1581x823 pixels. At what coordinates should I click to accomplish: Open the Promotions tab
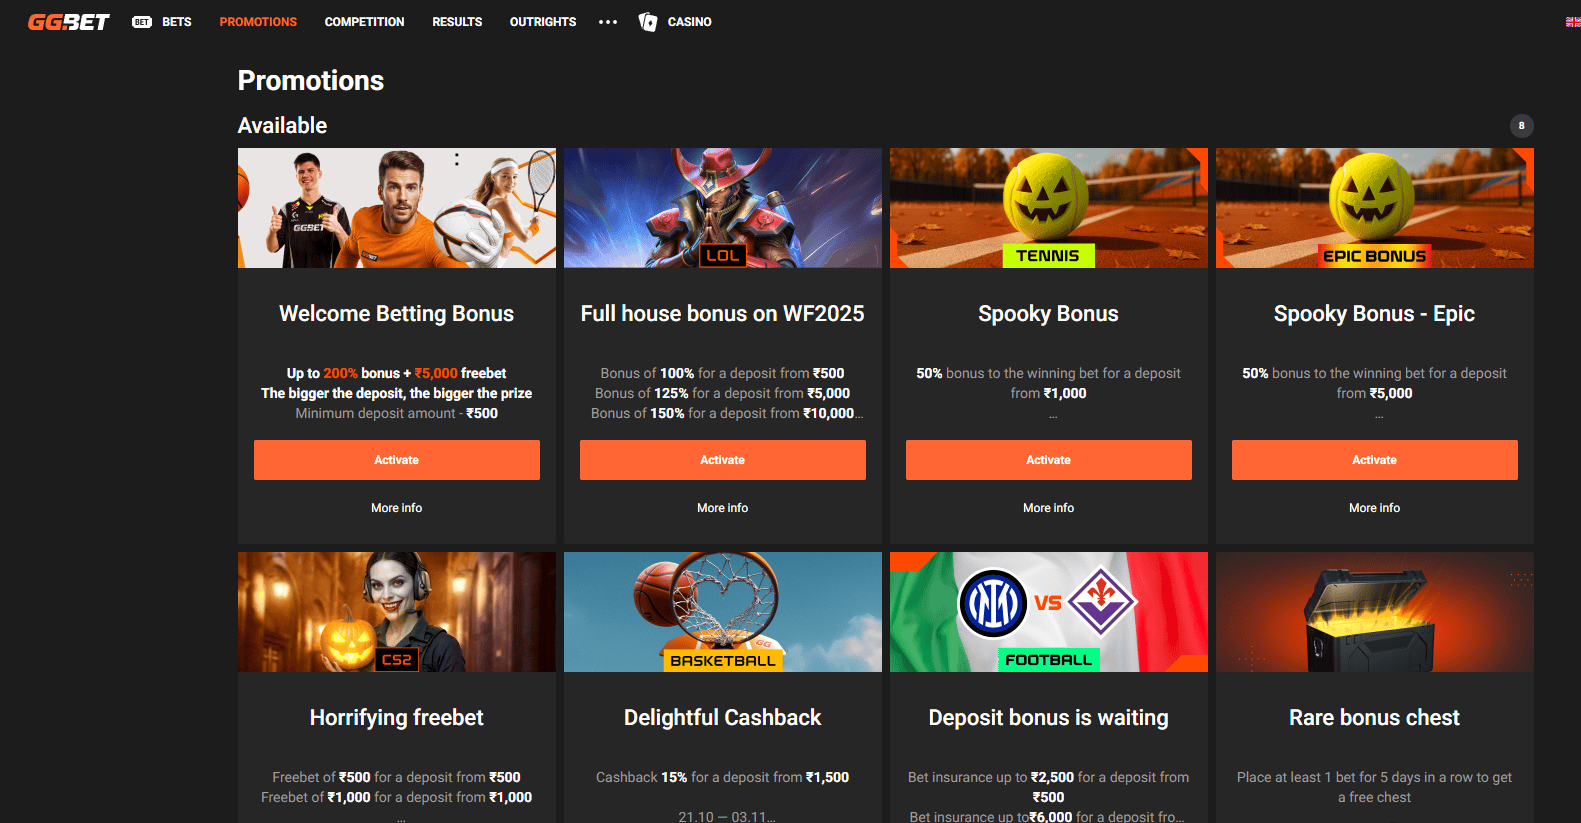coord(258,22)
